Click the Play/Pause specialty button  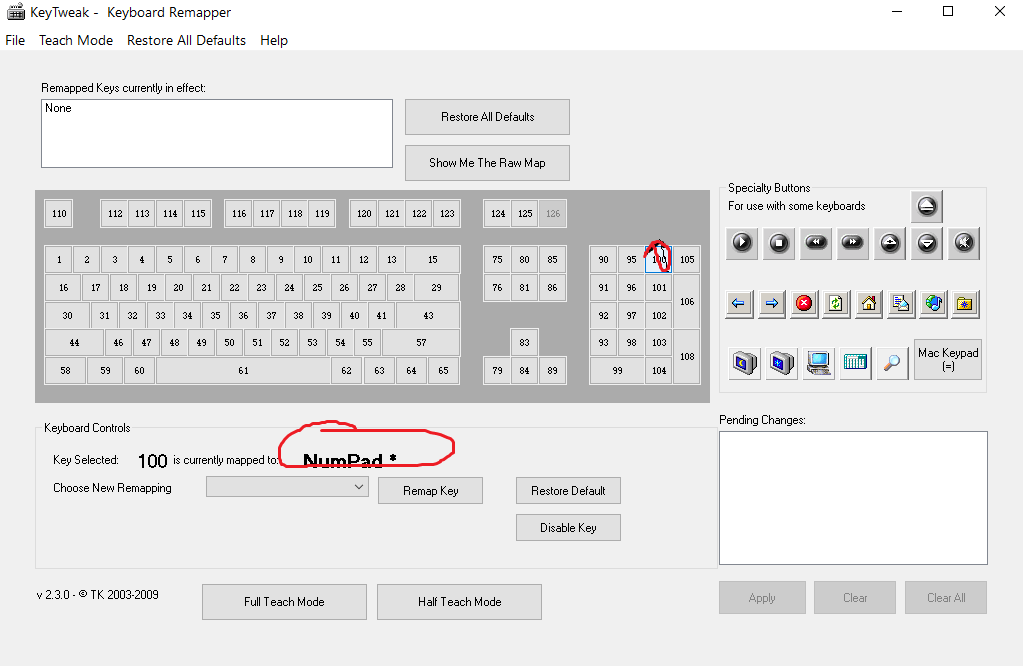pyautogui.click(x=741, y=242)
